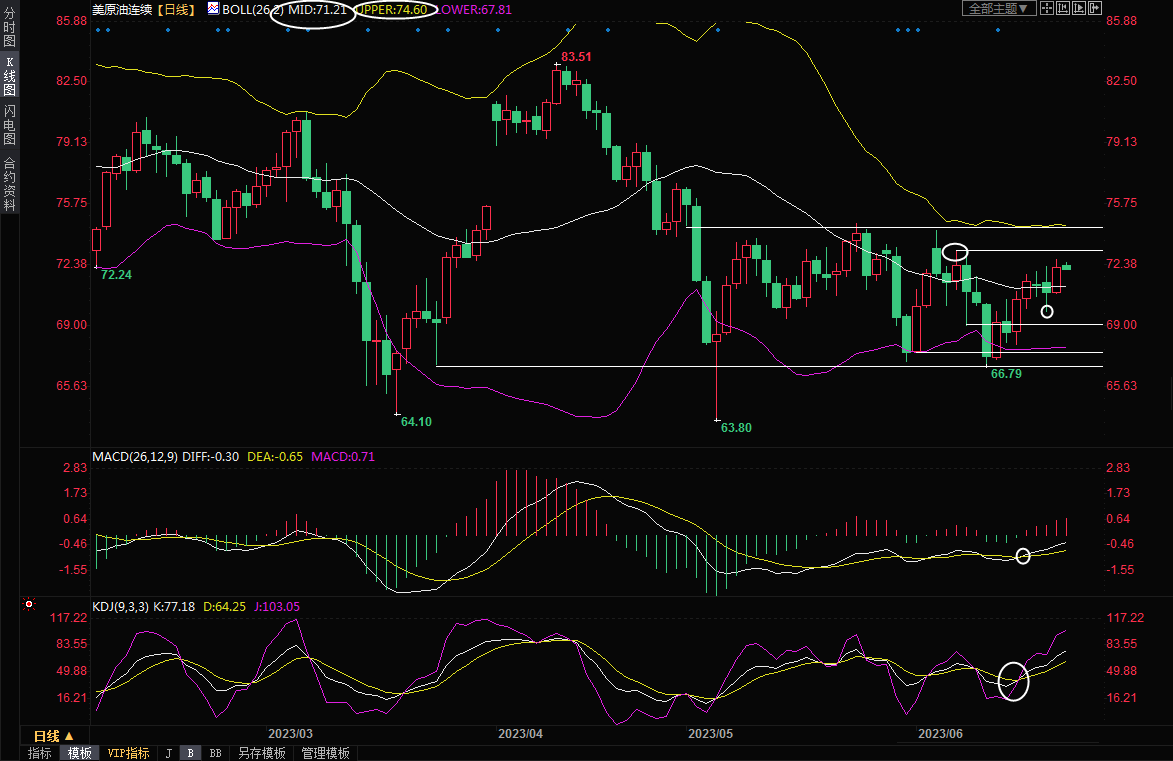This screenshot has width=1173, height=761.
Task: Click the jump-to-start range icon
Action: [x=1062, y=8]
